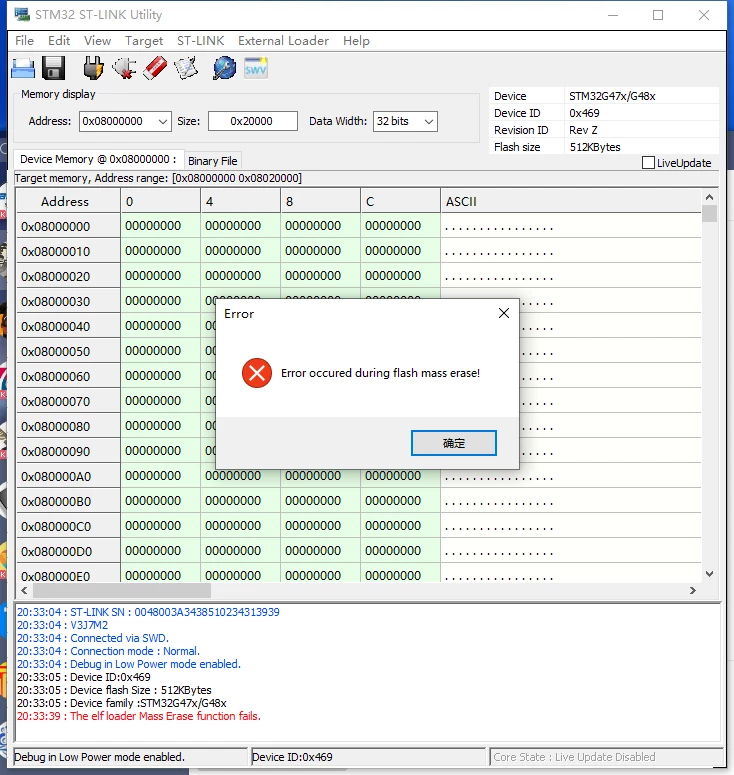The image size is (734, 775).
Task: Open the View menu
Action: (x=97, y=41)
